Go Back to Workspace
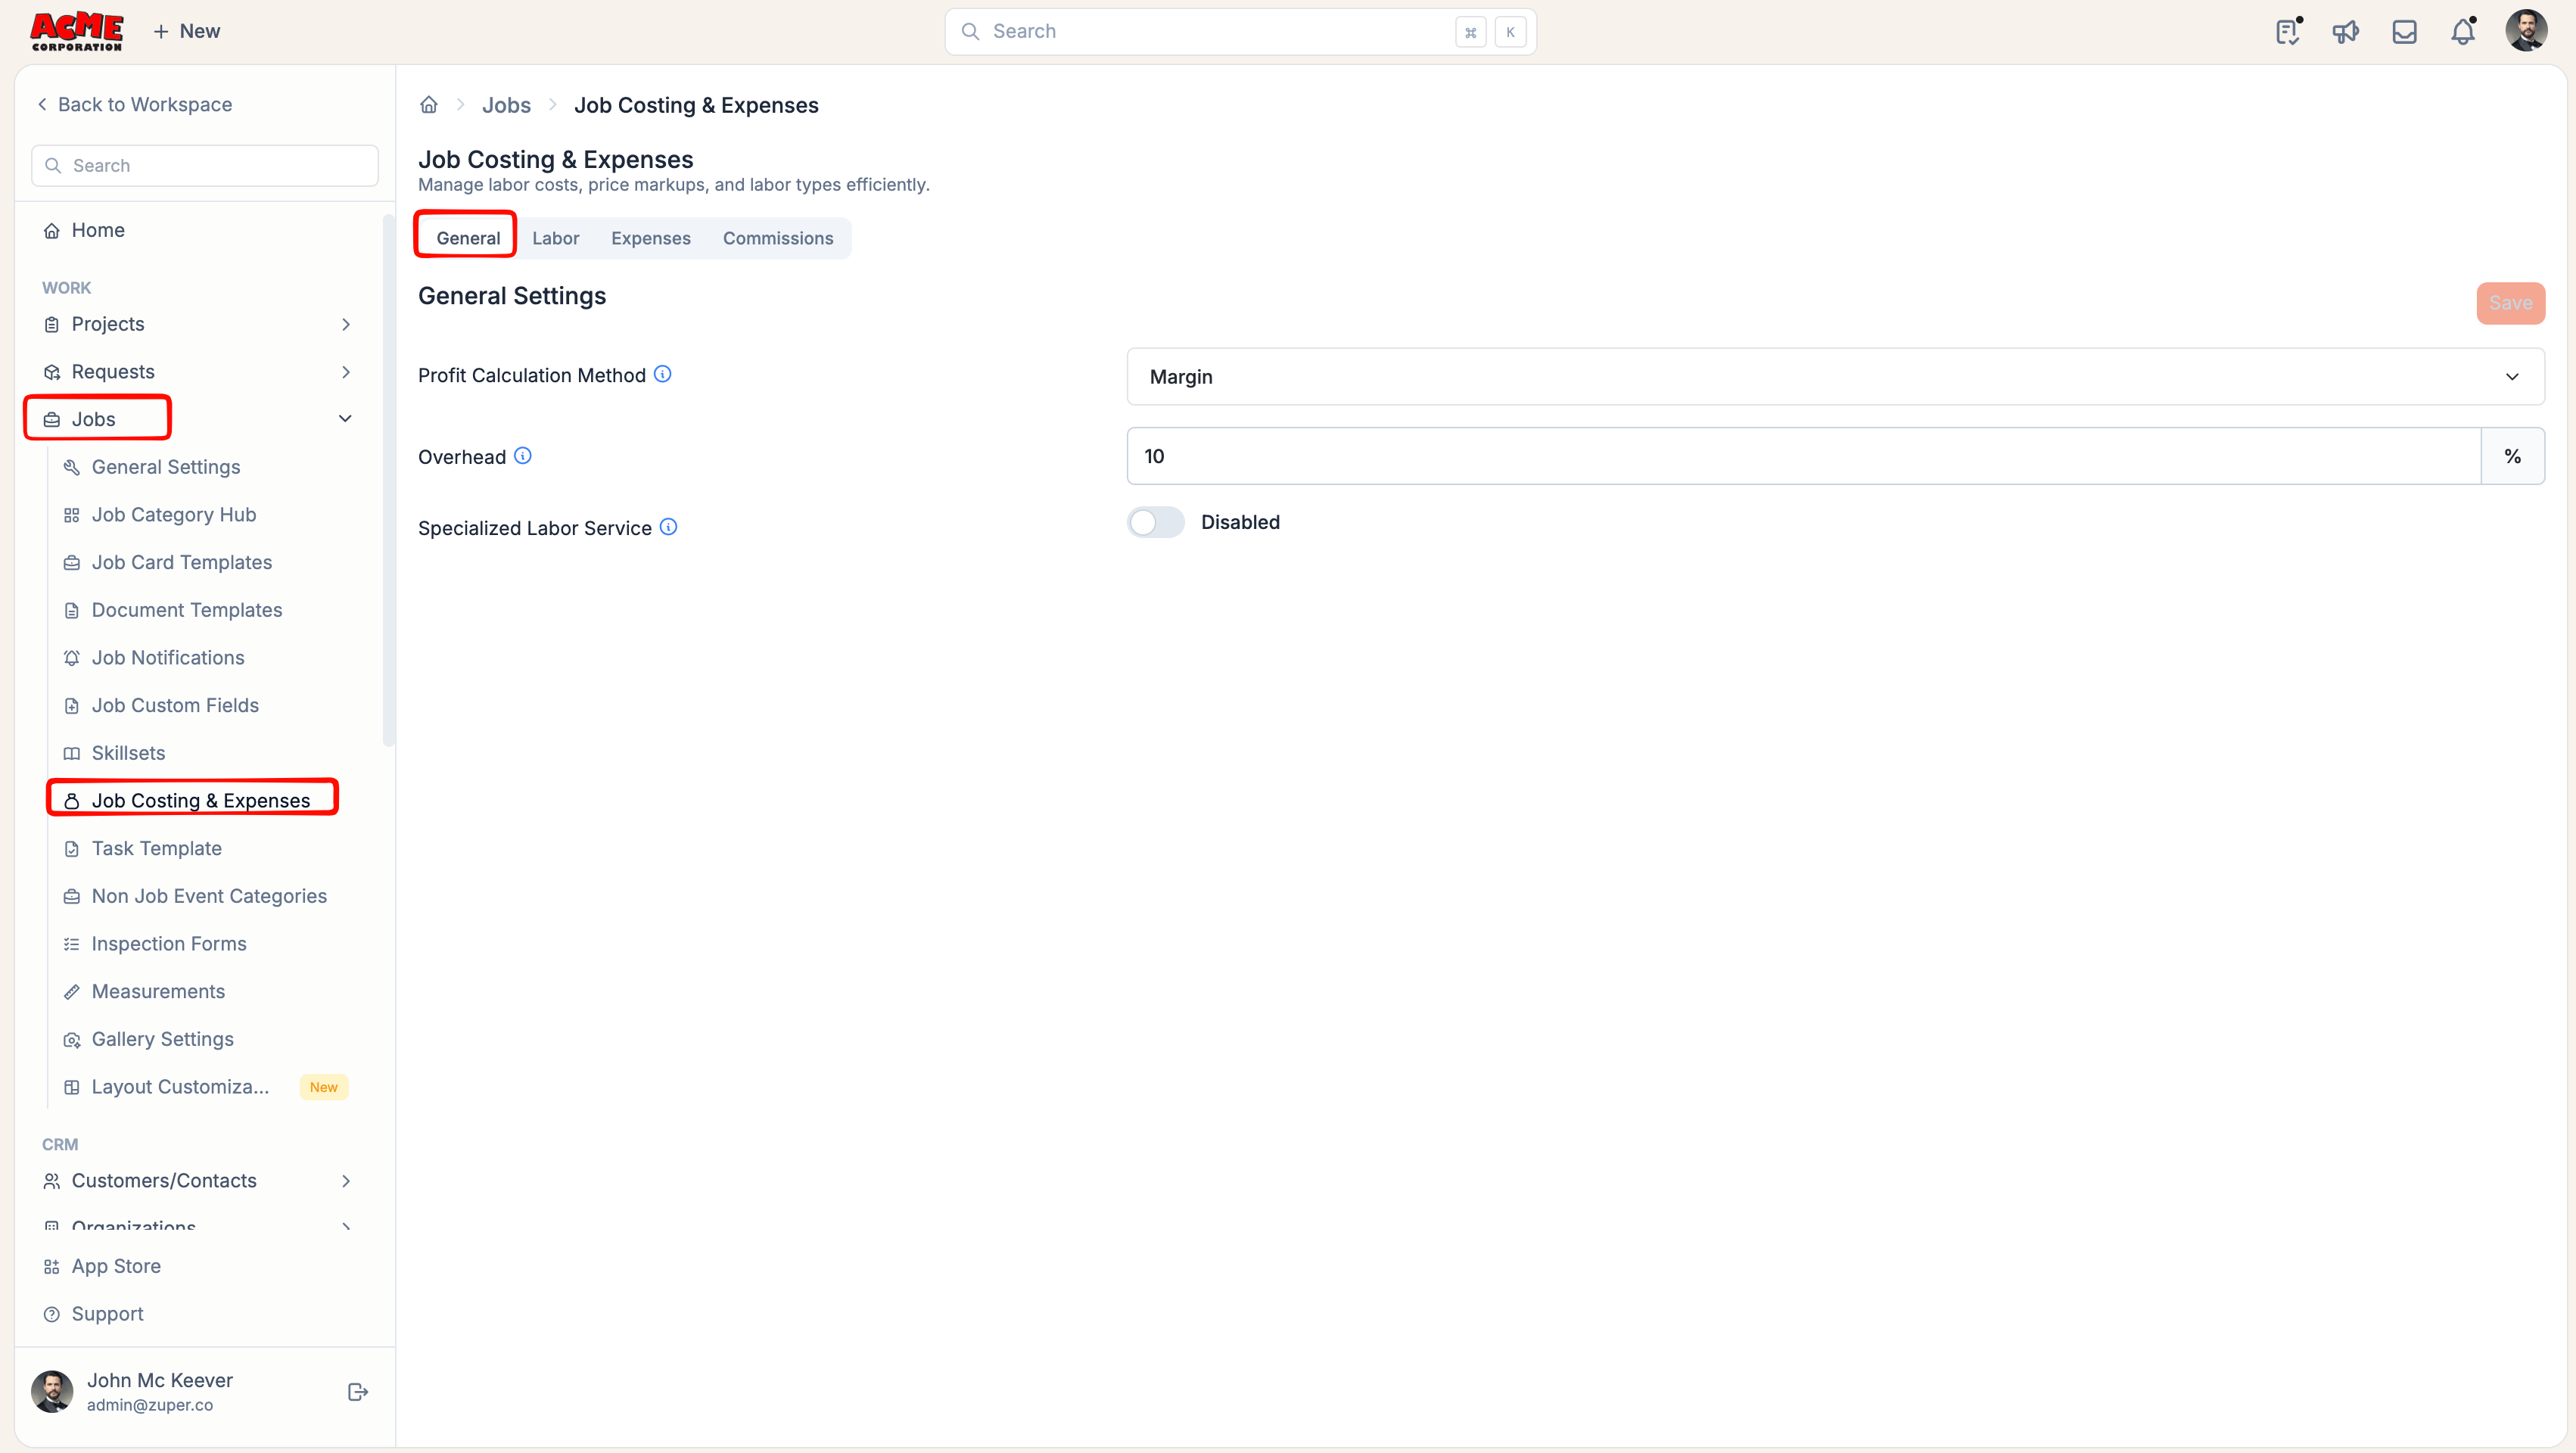 tap(135, 105)
